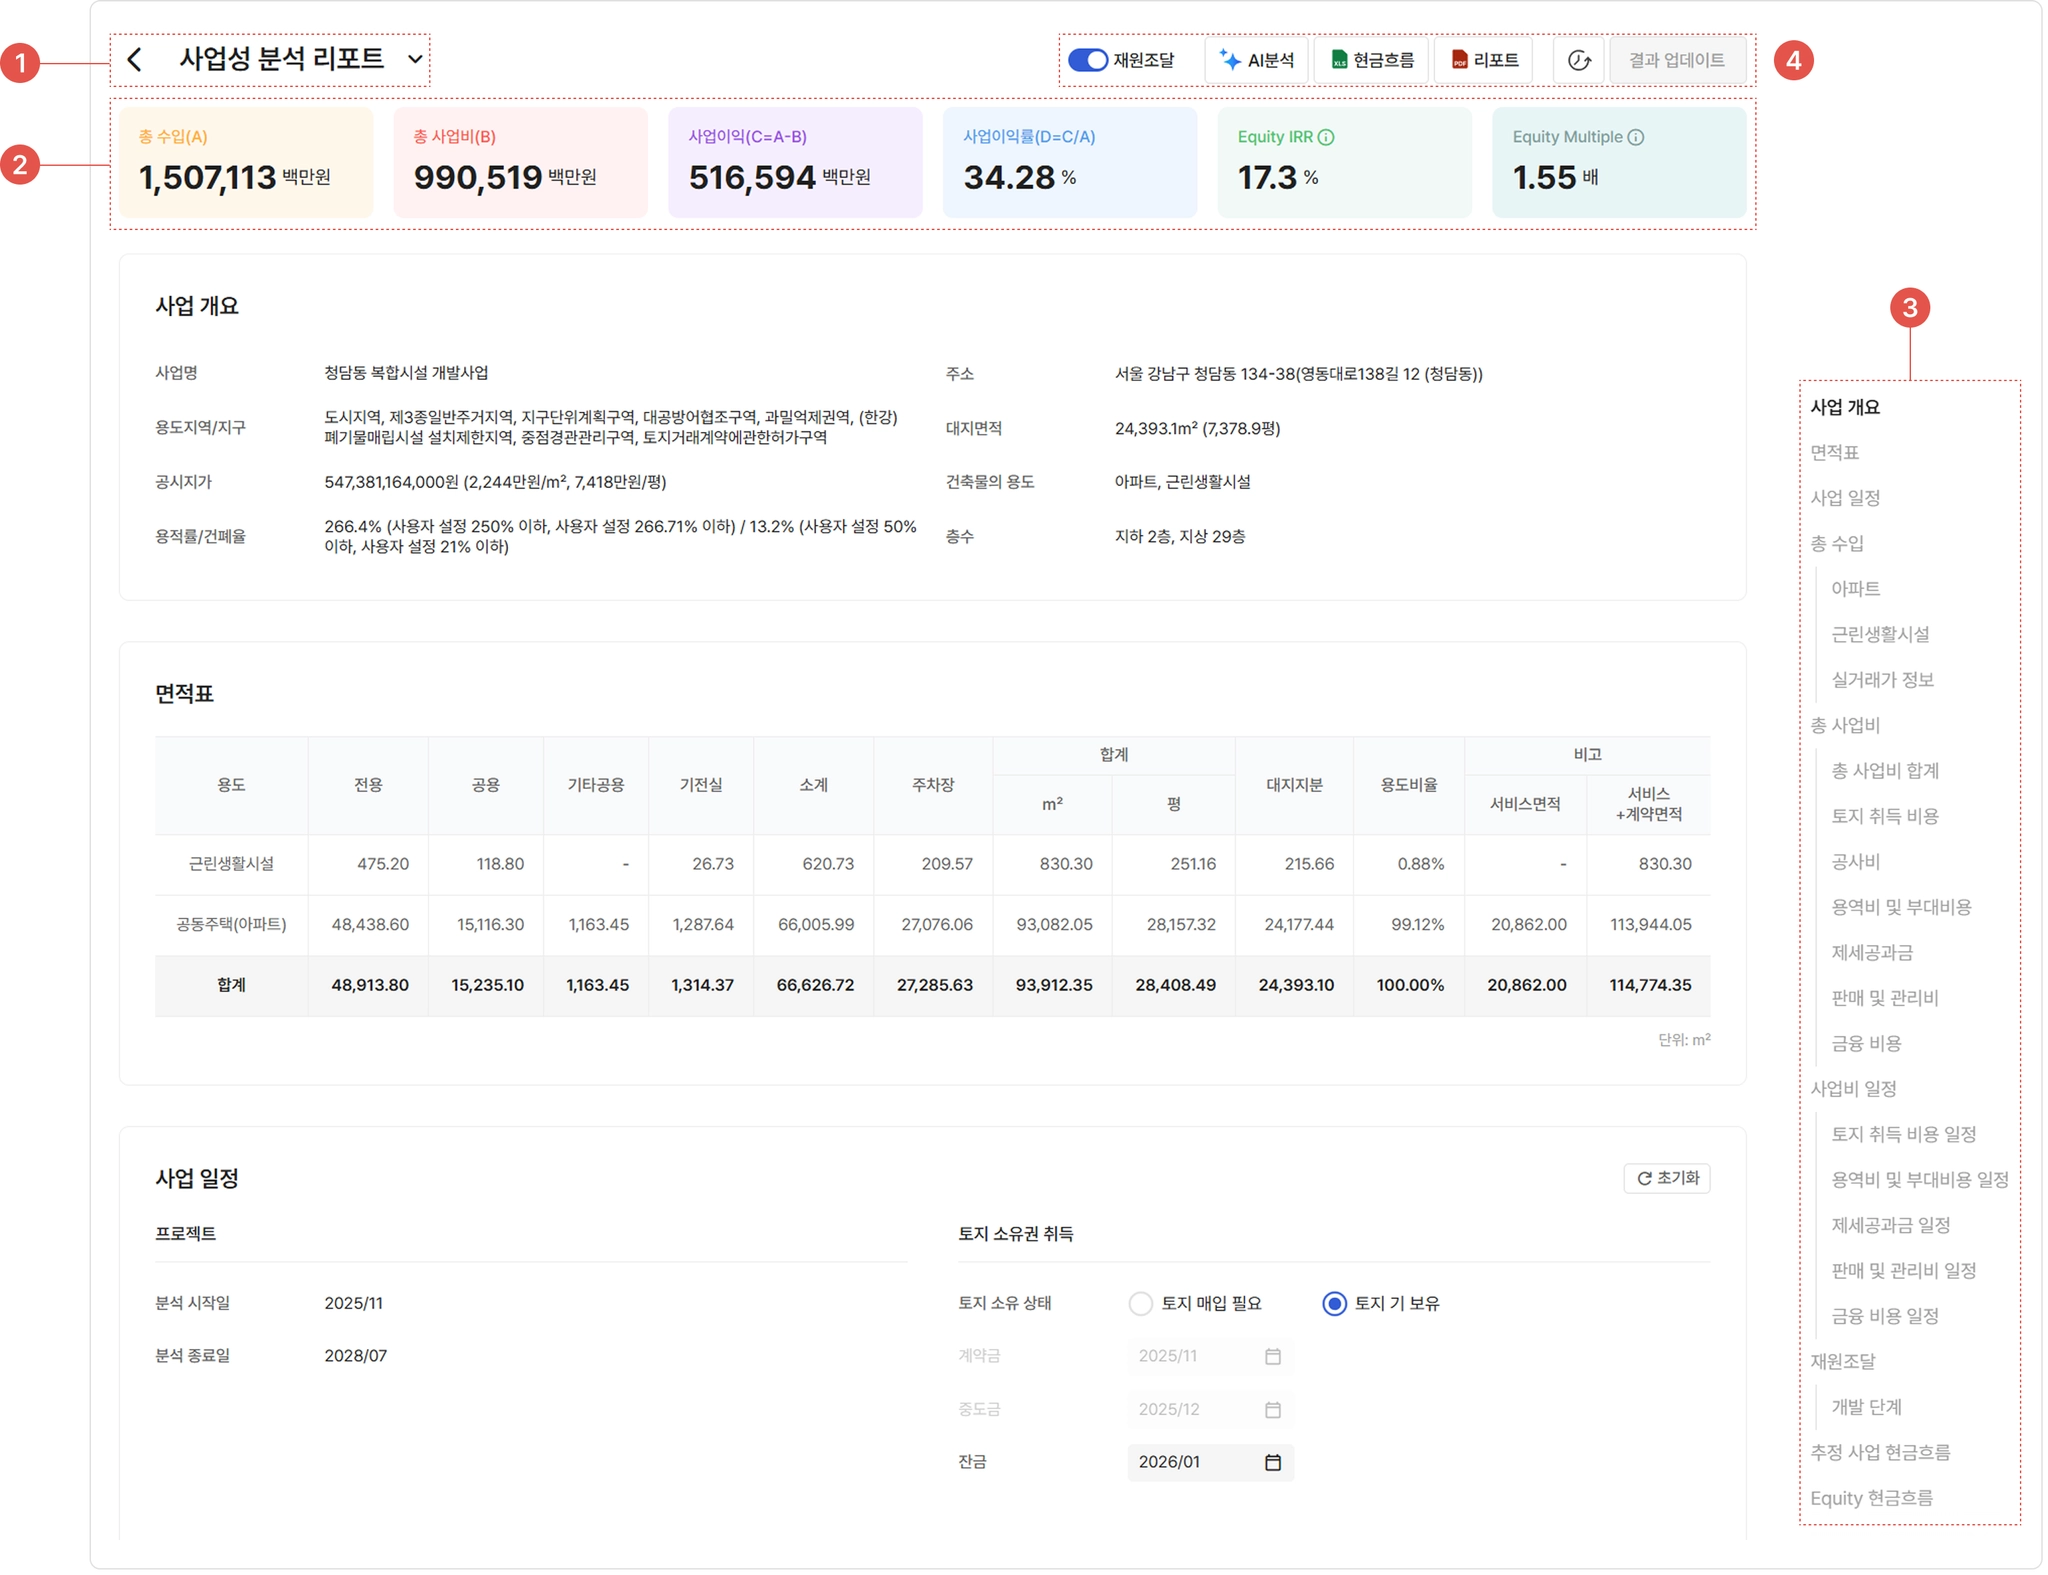
Task: Go to 토지 취득 비용 section
Action: (x=1884, y=816)
